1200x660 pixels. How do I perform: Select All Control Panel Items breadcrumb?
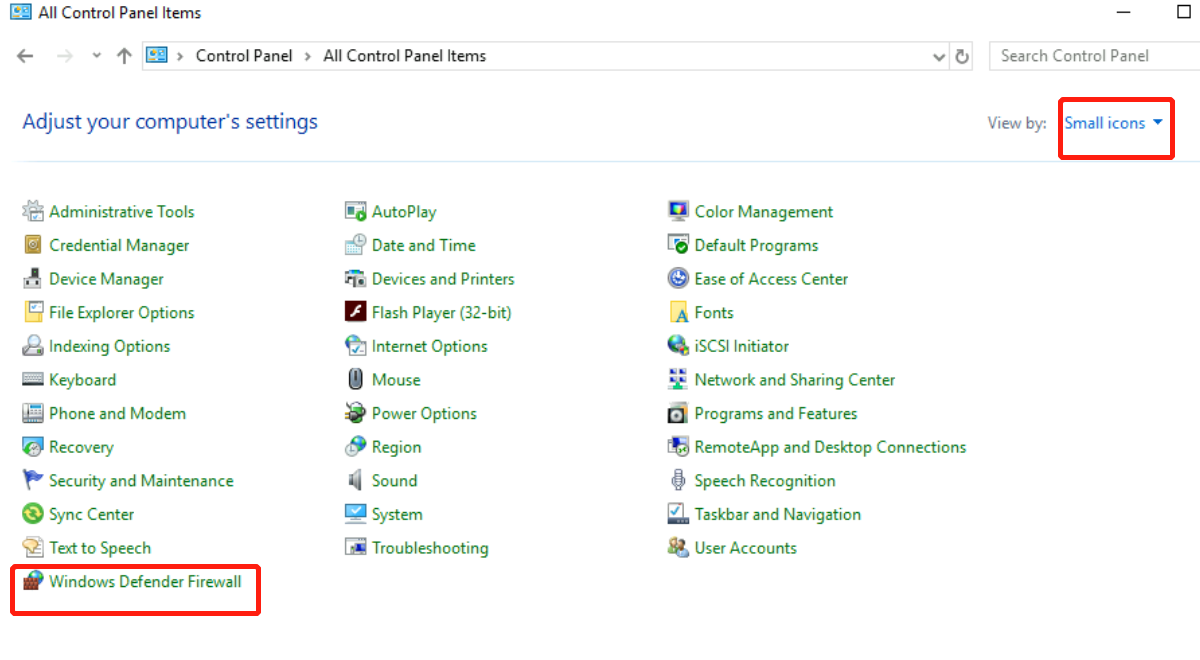404,56
